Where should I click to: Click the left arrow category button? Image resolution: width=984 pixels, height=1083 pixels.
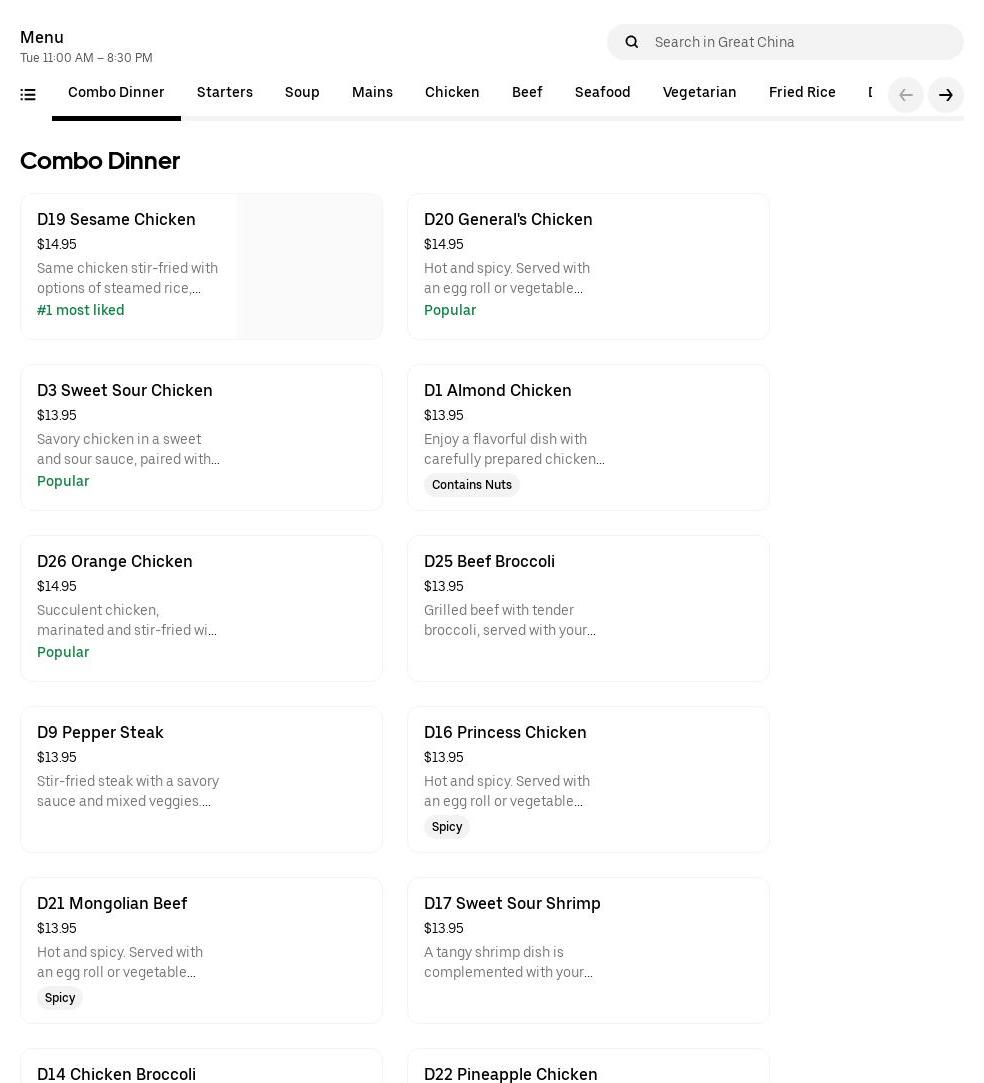[x=905, y=95]
